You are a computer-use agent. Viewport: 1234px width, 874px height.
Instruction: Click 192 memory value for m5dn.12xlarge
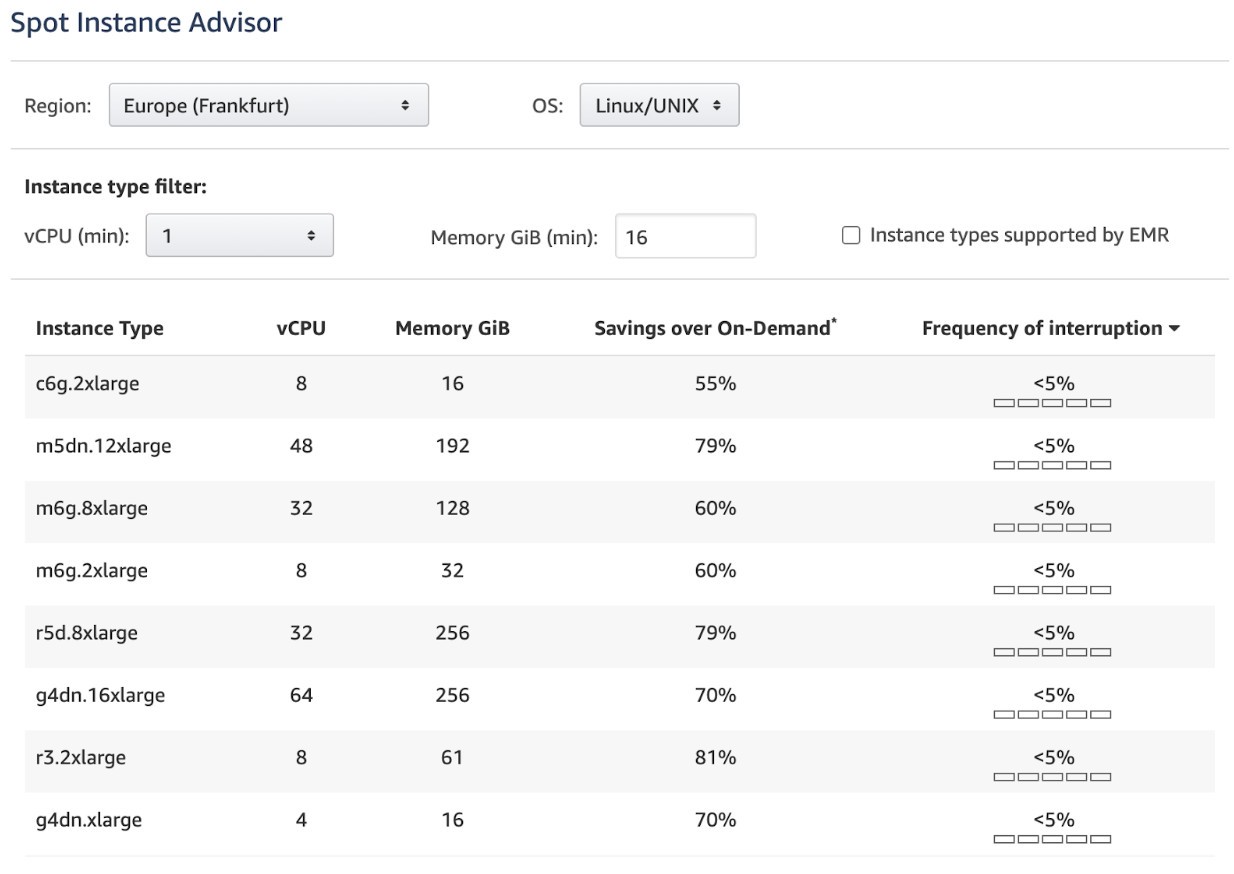[452, 446]
